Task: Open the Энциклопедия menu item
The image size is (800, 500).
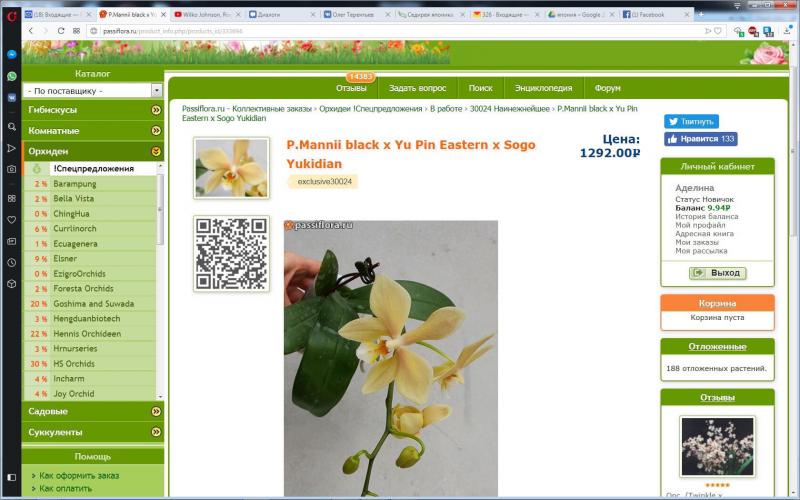Action: [543, 88]
